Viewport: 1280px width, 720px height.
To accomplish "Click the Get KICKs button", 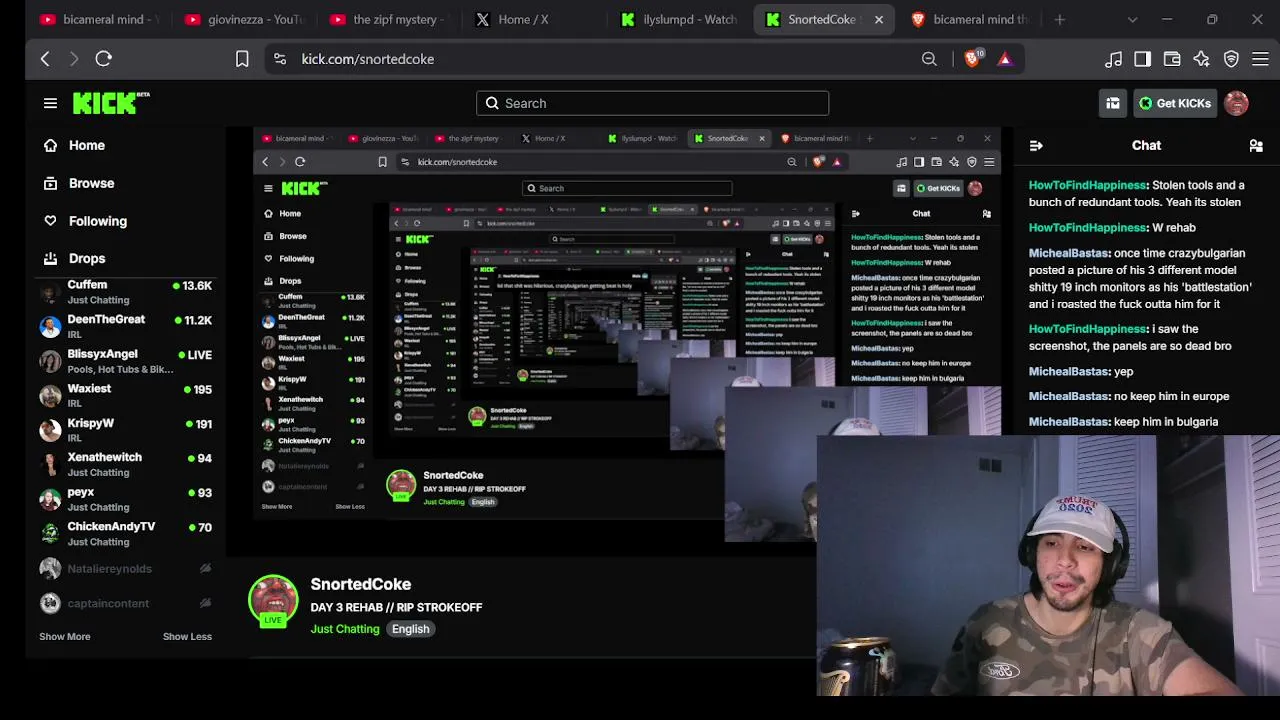I will pyautogui.click(x=1175, y=103).
